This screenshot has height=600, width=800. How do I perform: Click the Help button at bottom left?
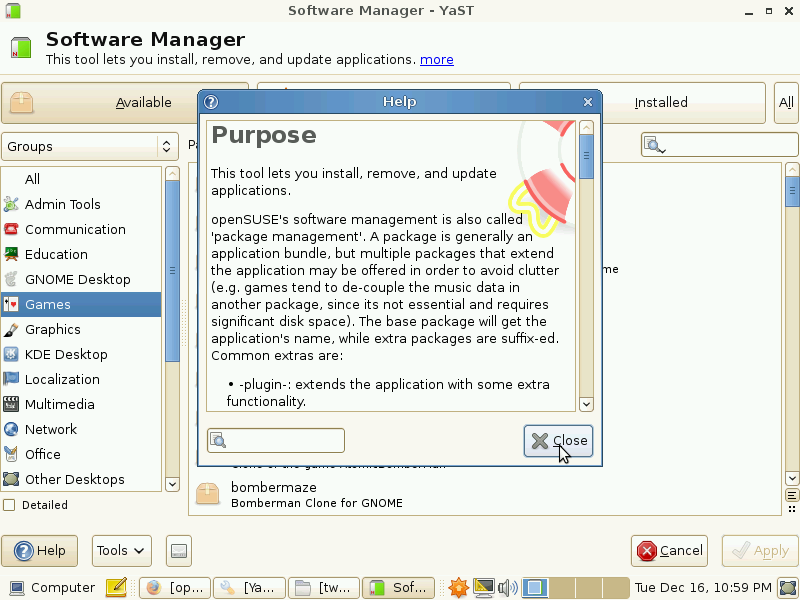click(39, 551)
